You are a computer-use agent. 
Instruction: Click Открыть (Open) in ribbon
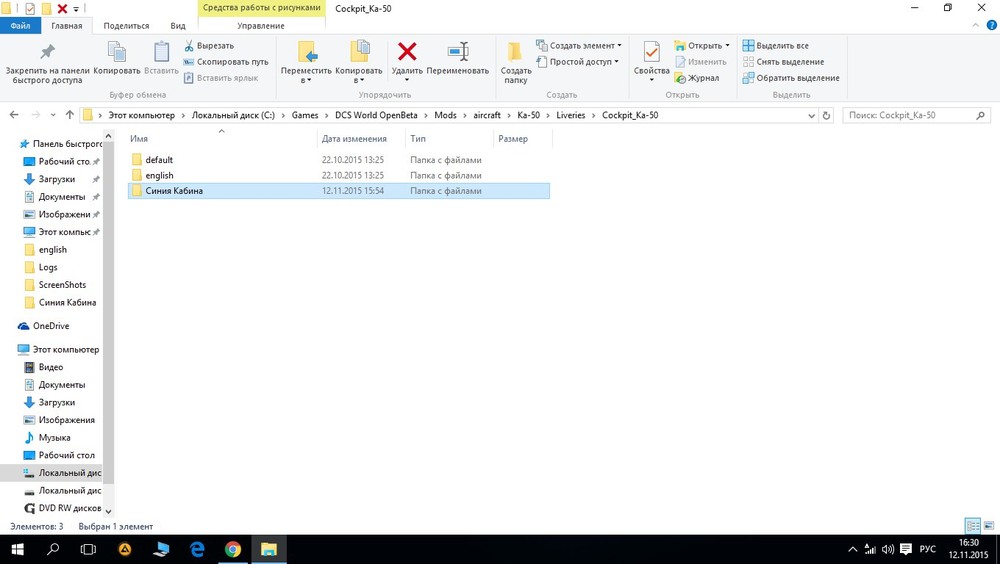[x=702, y=46]
